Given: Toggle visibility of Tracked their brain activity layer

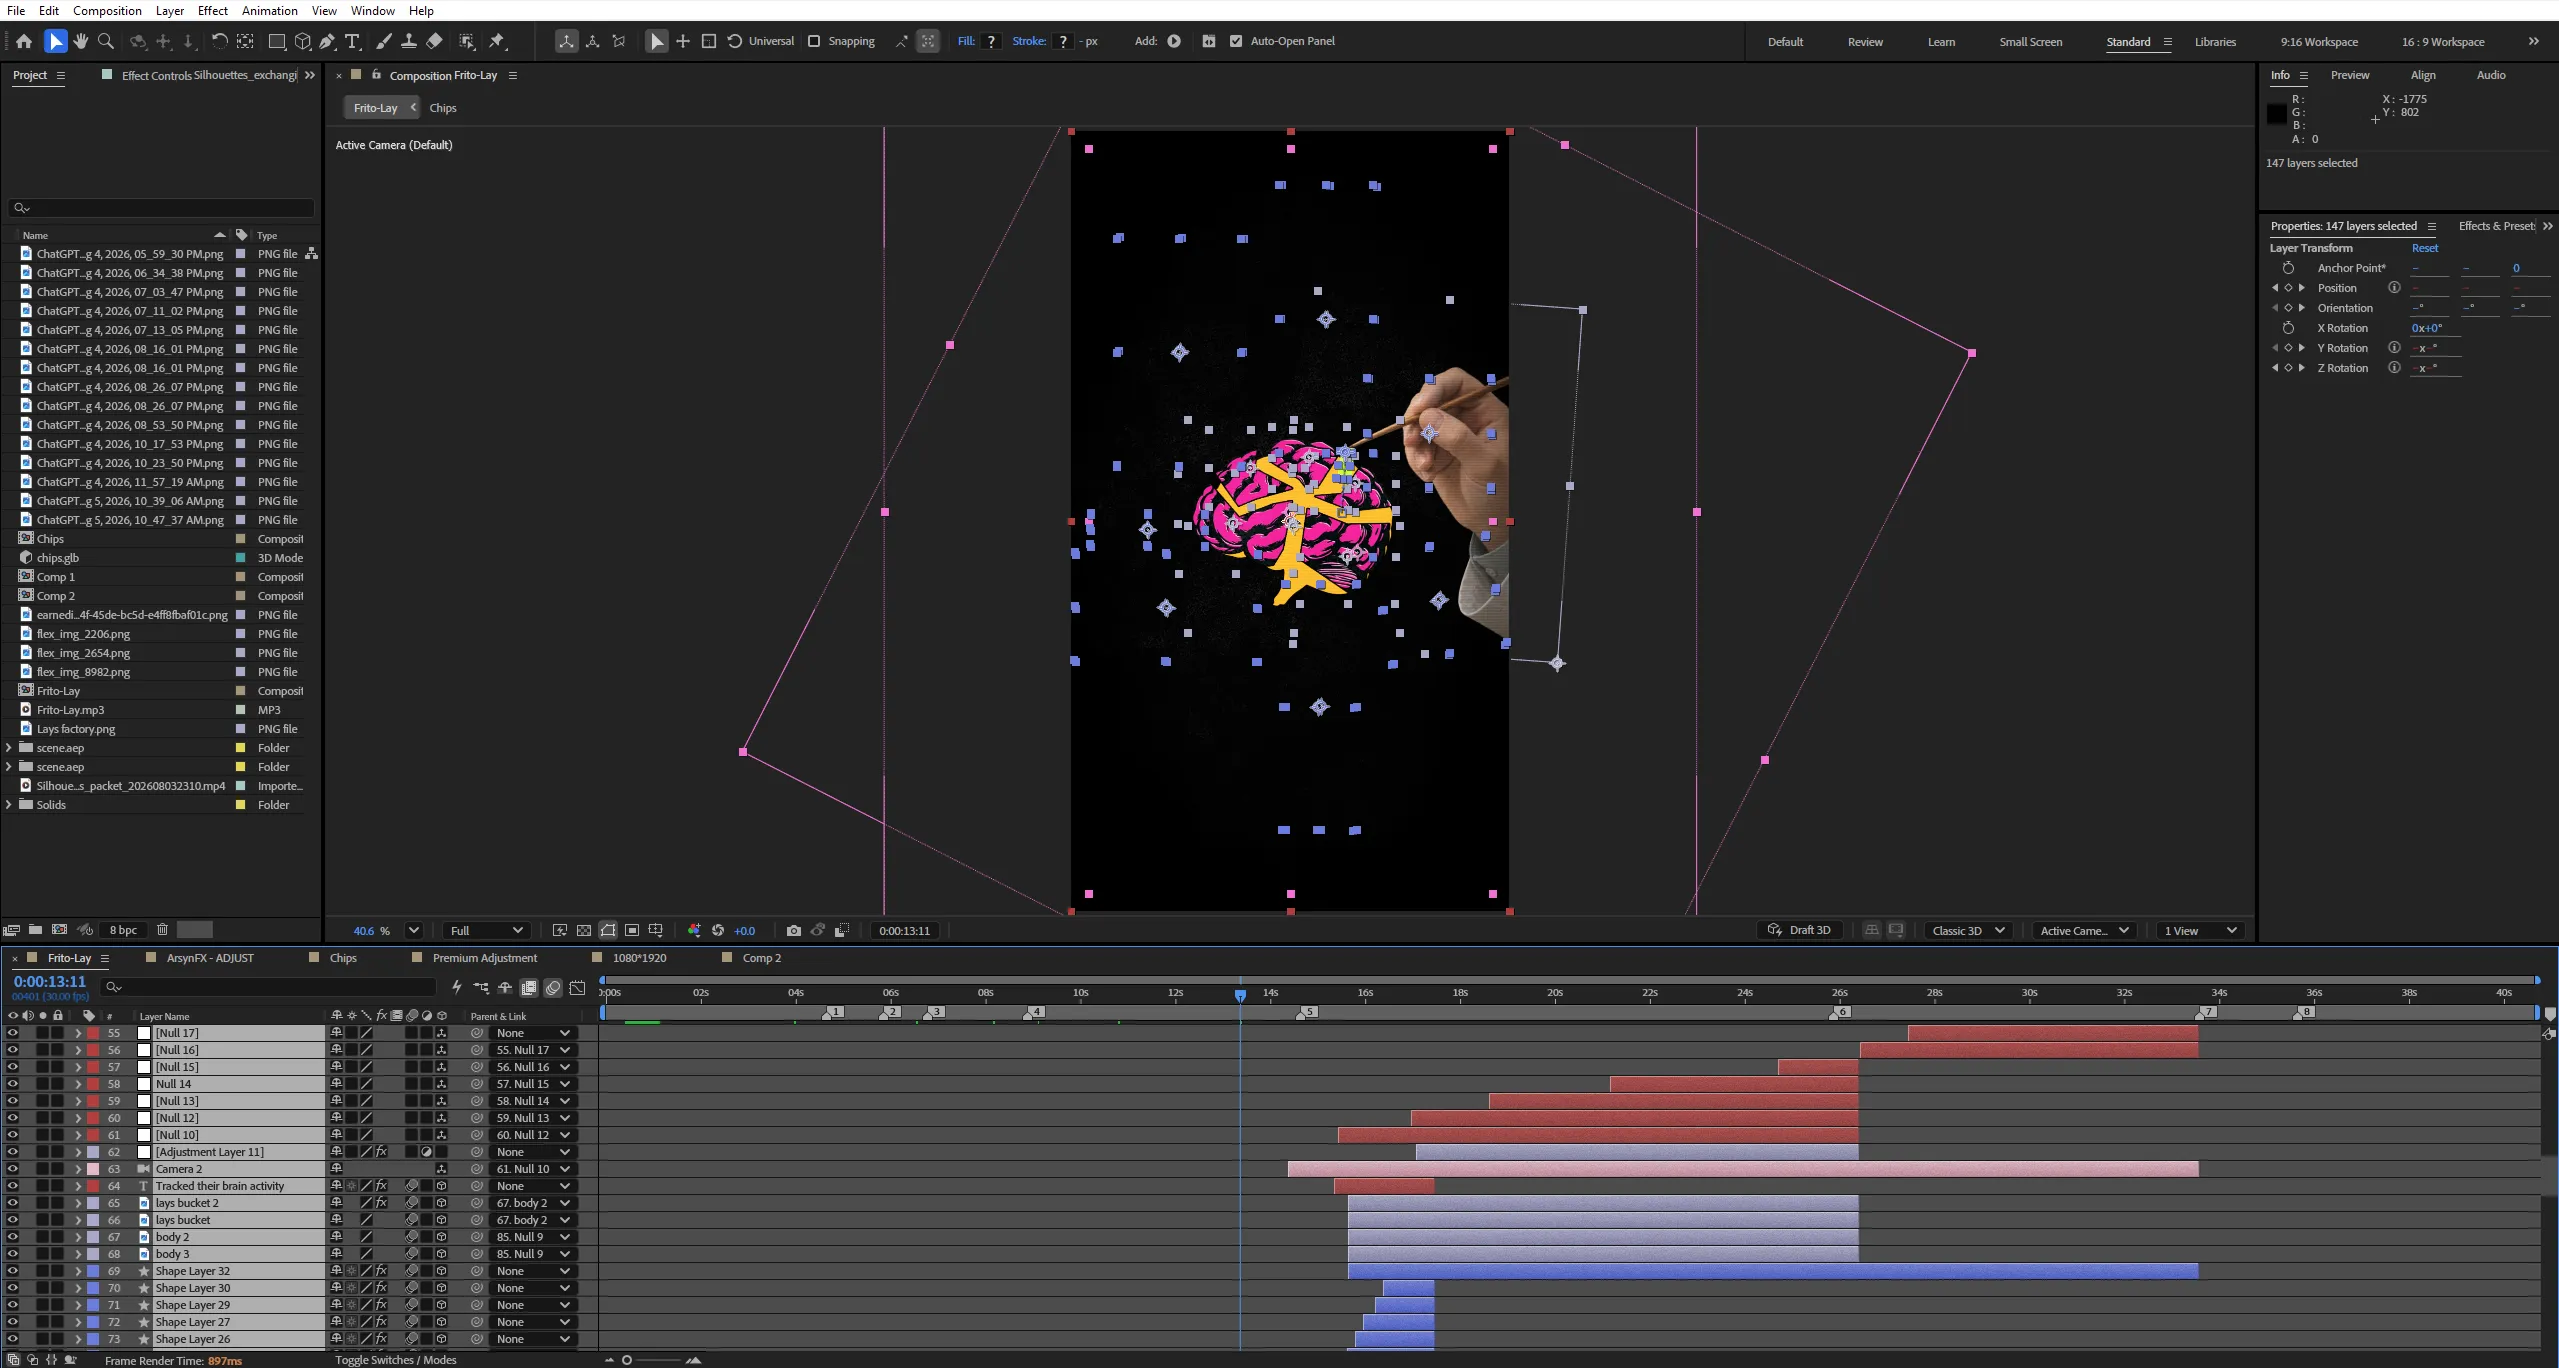Looking at the screenshot, I should [x=12, y=1186].
